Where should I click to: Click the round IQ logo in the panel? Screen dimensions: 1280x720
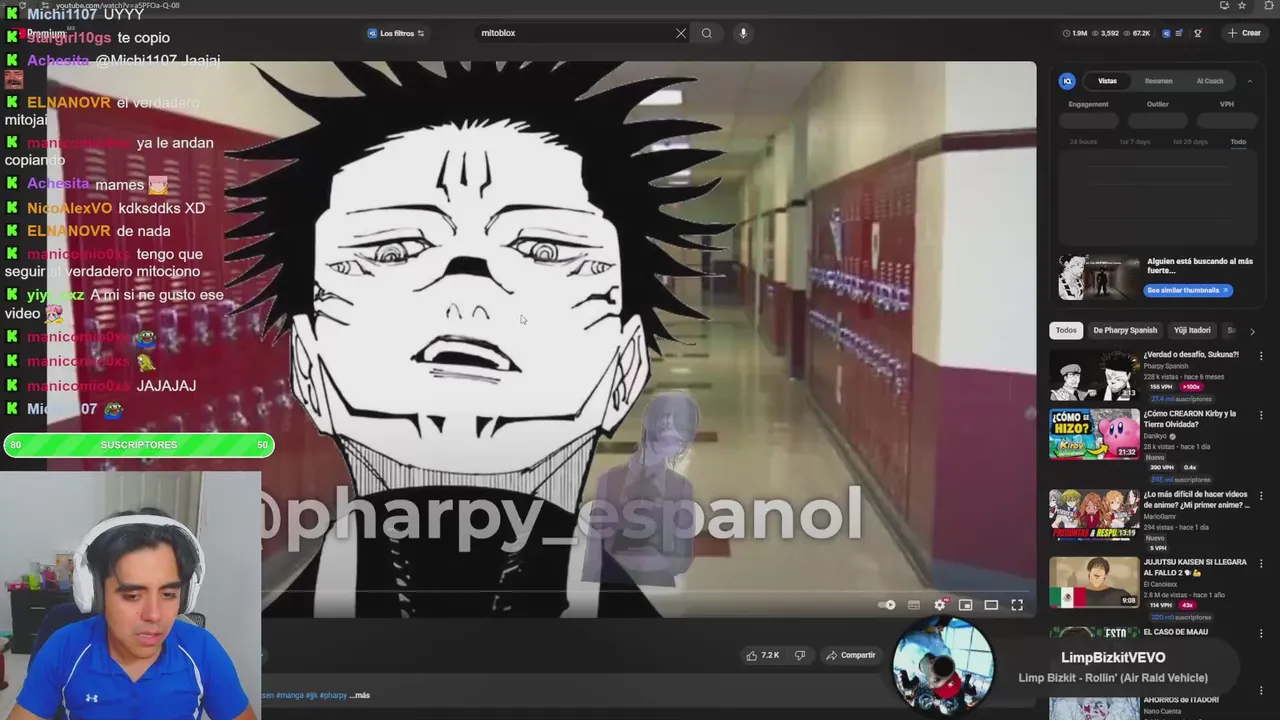(1067, 81)
